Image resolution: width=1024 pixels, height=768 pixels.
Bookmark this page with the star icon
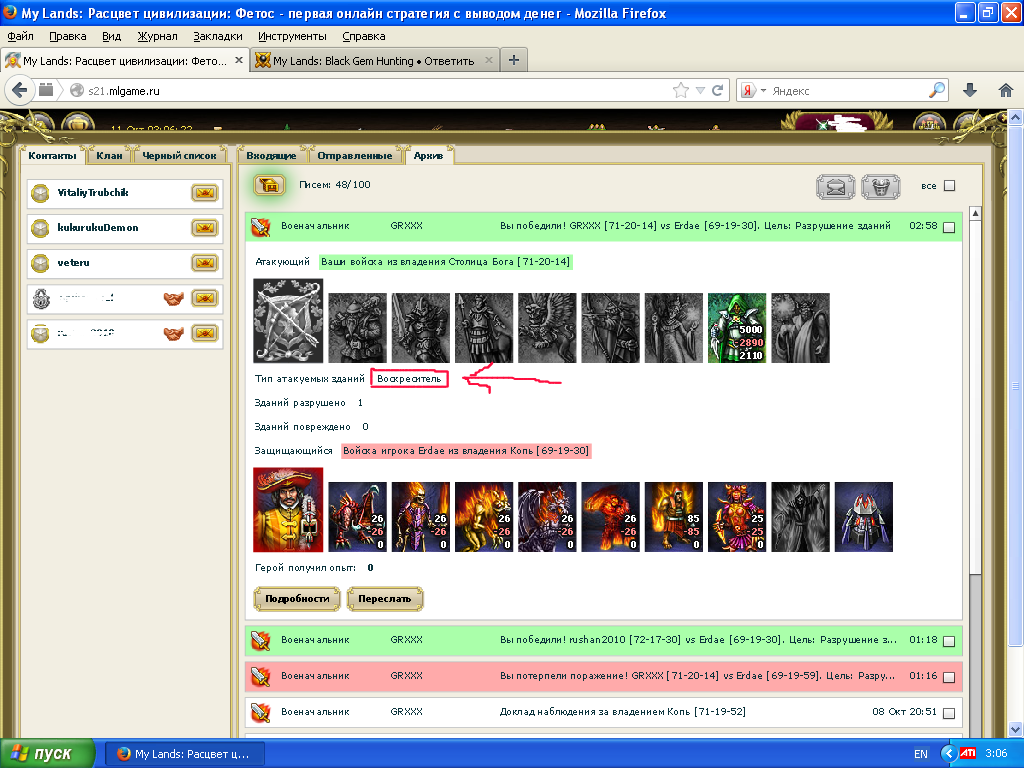click(681, 90)
